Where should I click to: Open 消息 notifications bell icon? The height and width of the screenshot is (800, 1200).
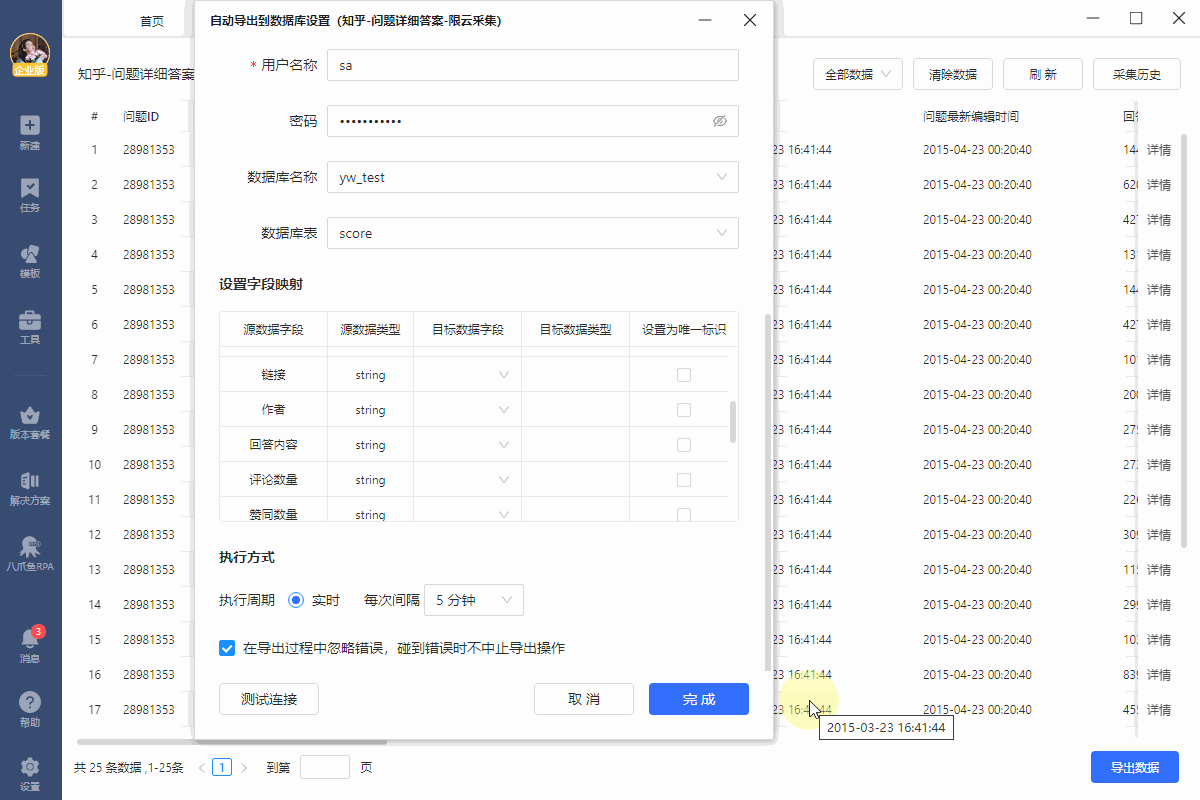tap(30, 645)
